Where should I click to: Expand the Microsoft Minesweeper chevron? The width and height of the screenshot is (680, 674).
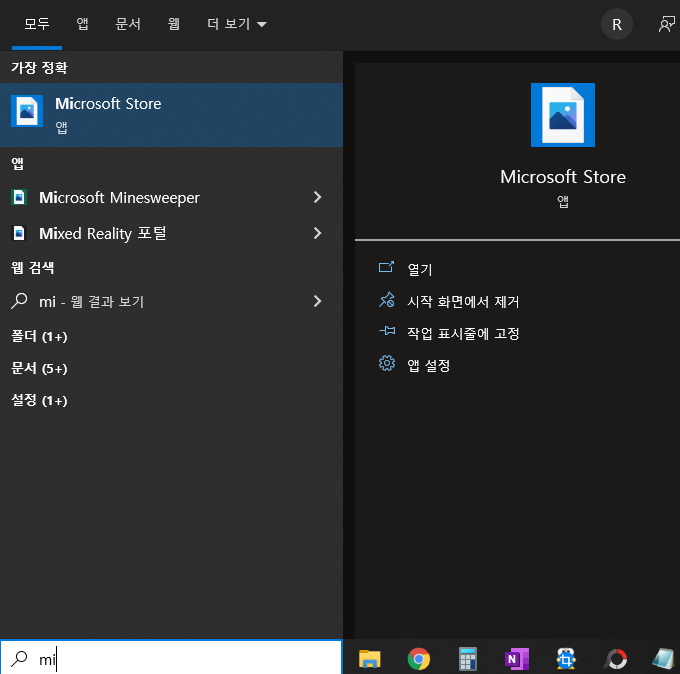(317, 197)
